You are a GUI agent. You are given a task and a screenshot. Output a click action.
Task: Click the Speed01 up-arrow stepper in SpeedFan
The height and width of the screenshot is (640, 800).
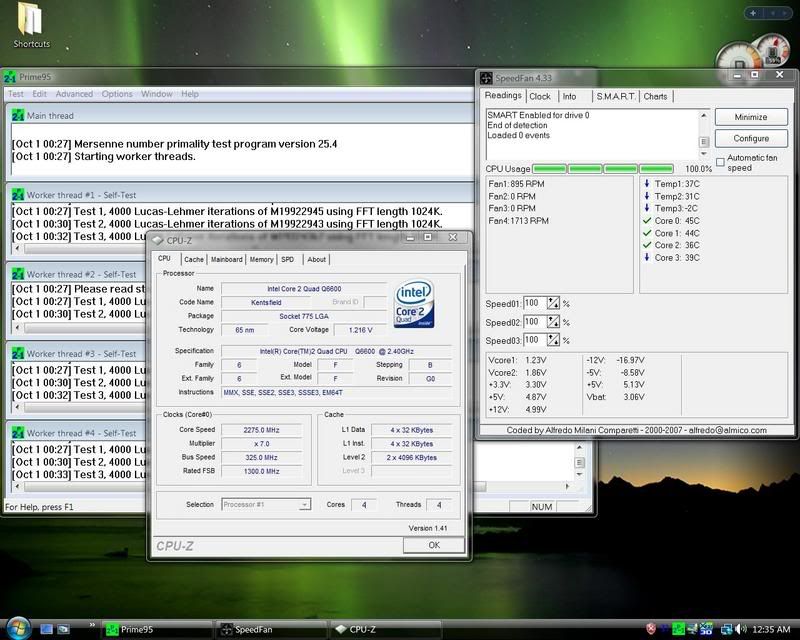[x=552, y=300]
